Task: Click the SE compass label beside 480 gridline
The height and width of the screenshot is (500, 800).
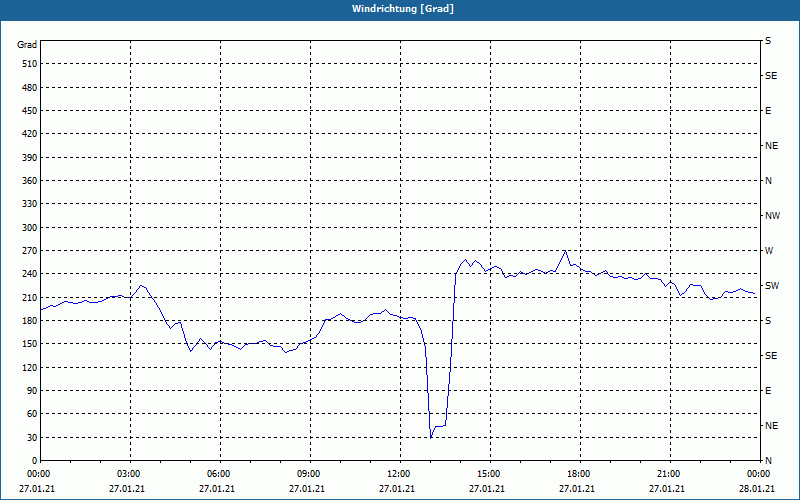Action: tap(771, 76)
